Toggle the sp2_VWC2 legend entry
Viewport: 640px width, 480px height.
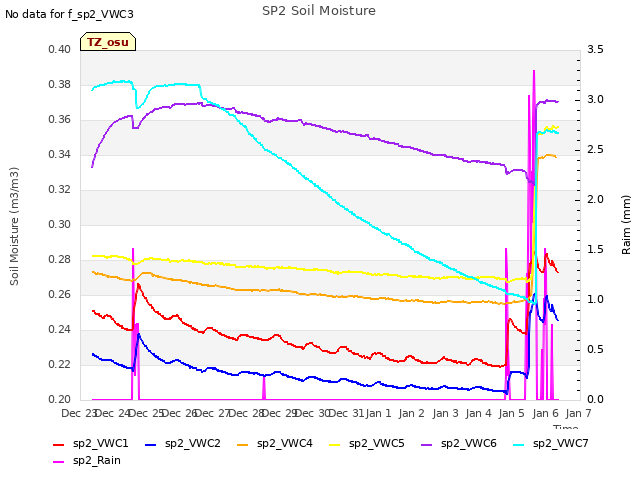(x=183, y=443)
